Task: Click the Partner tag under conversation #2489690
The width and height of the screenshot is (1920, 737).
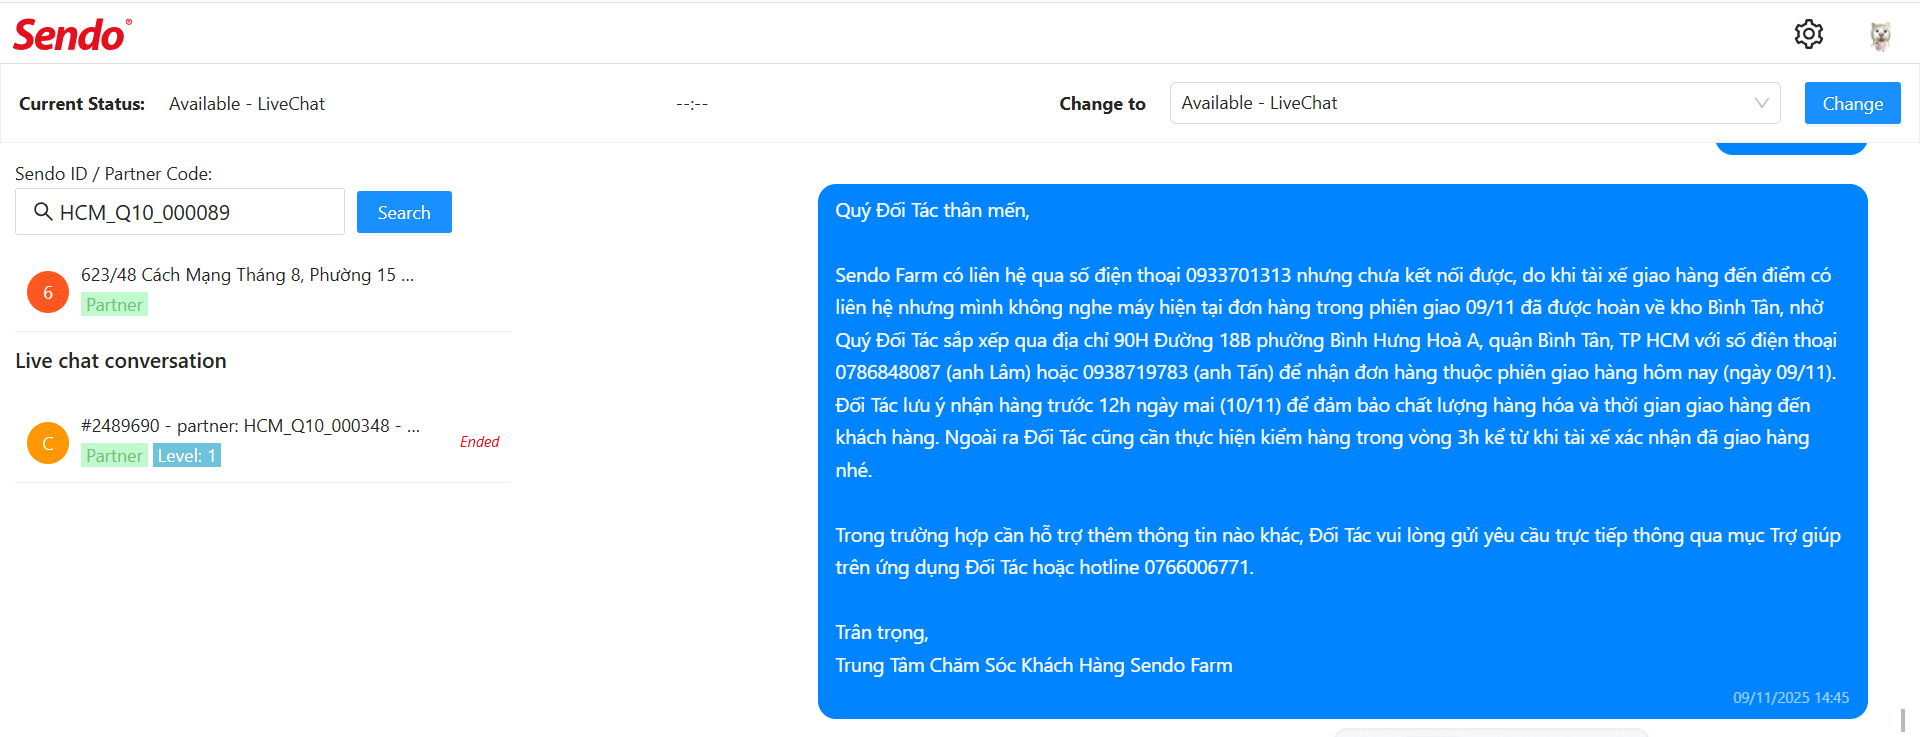Action: point(114,456)
